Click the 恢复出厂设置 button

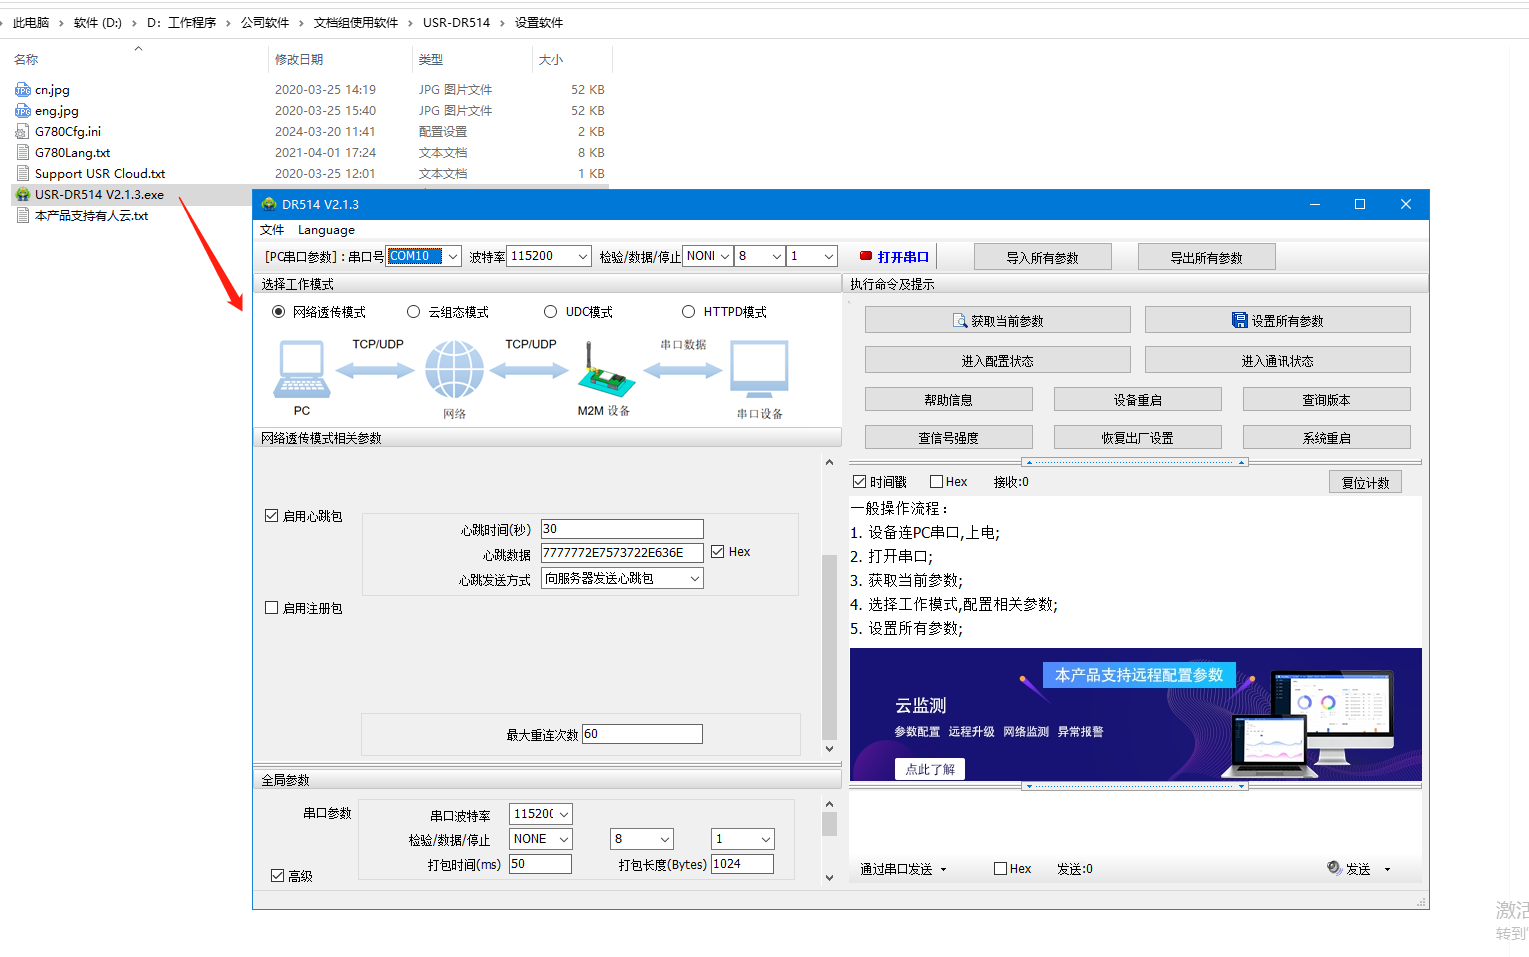click(x=1137, y=438)
